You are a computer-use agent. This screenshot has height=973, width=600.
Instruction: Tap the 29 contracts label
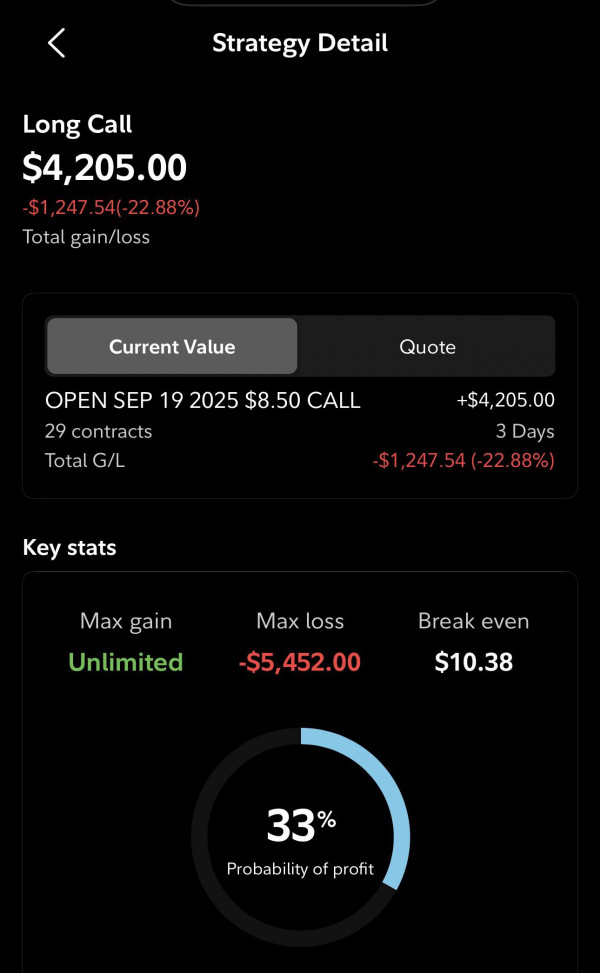[98, 432]
